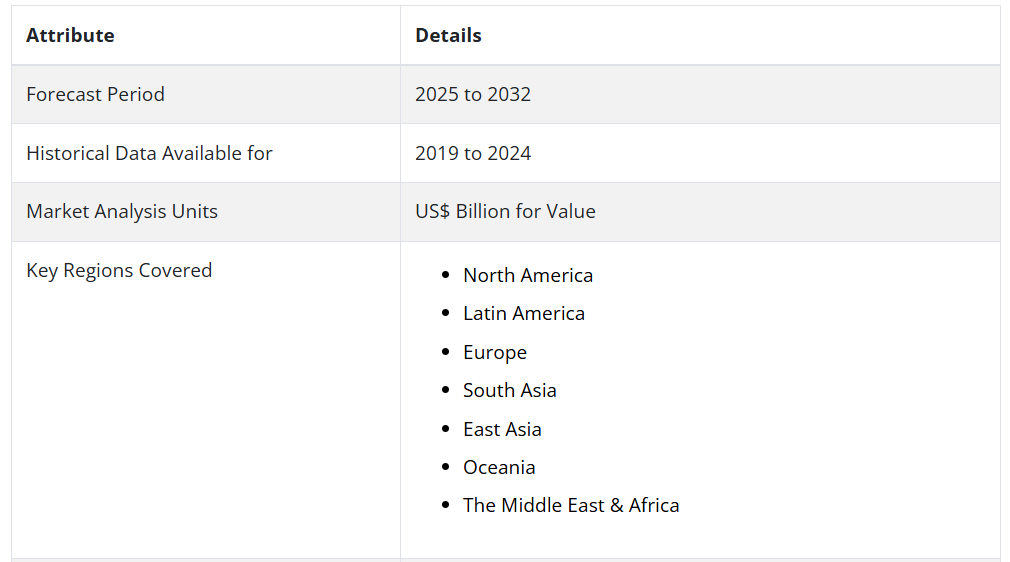
Task: Select the 2025 to 2032 value
Action: (473, 95)
